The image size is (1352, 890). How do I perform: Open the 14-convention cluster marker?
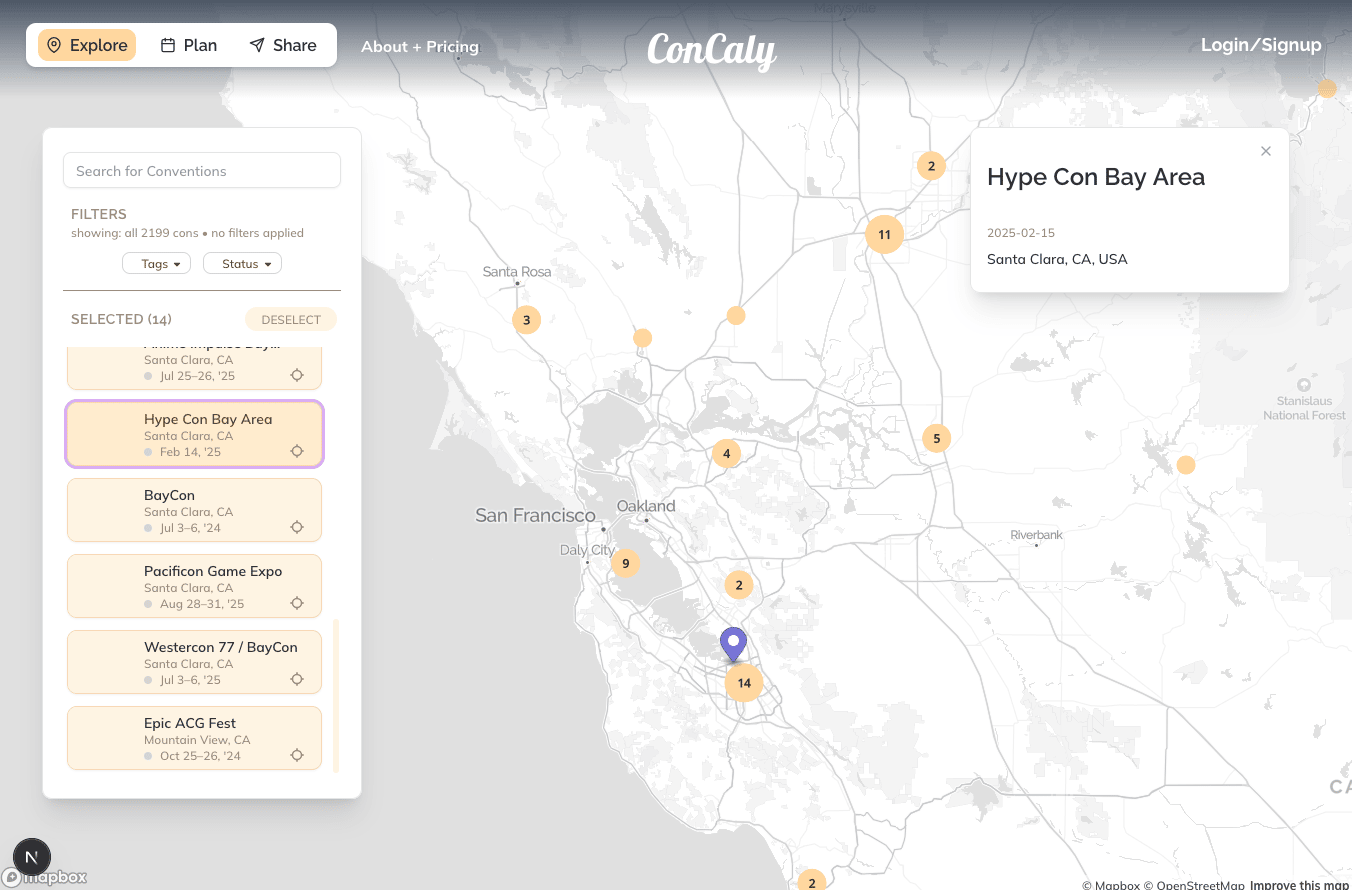[744, 683]
